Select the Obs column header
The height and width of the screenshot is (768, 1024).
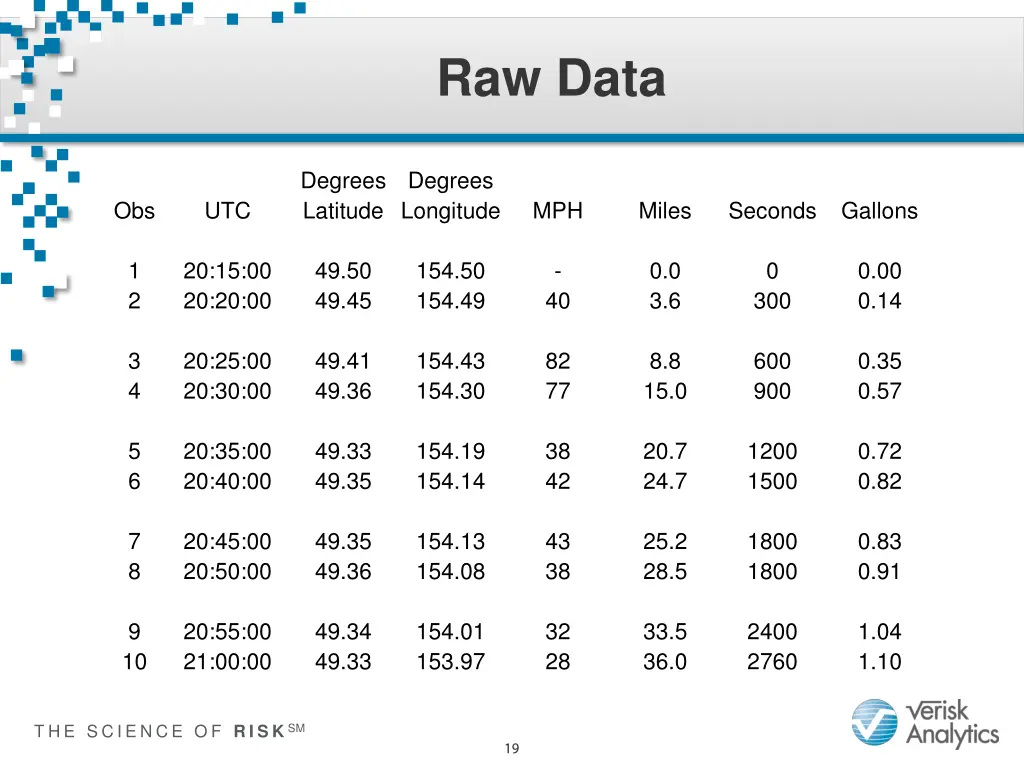134,211
